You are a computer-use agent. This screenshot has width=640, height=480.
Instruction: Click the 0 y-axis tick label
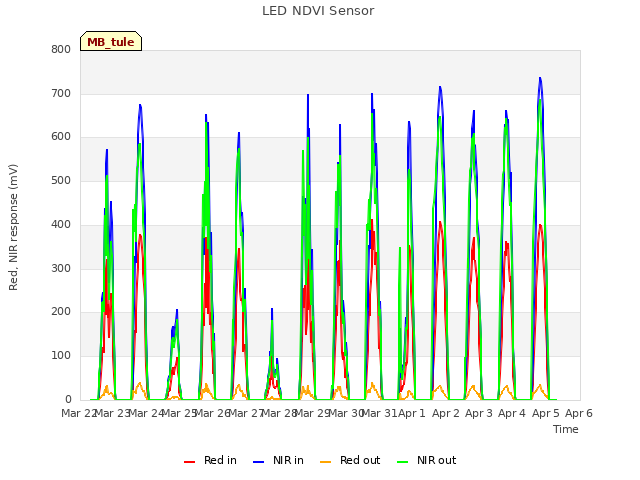point(68,399)
